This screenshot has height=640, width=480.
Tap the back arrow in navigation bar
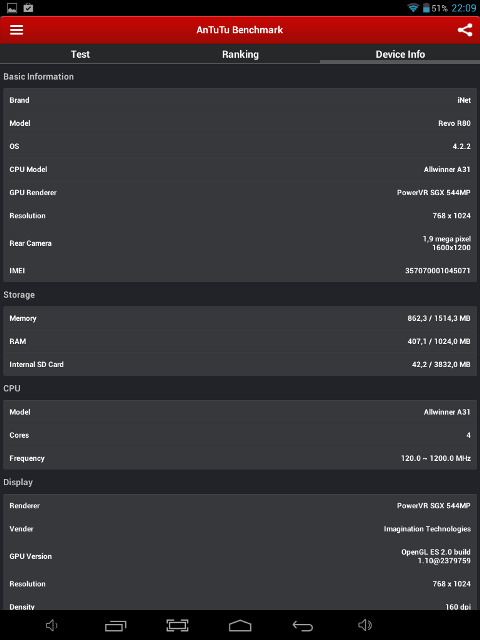(302, 625)
